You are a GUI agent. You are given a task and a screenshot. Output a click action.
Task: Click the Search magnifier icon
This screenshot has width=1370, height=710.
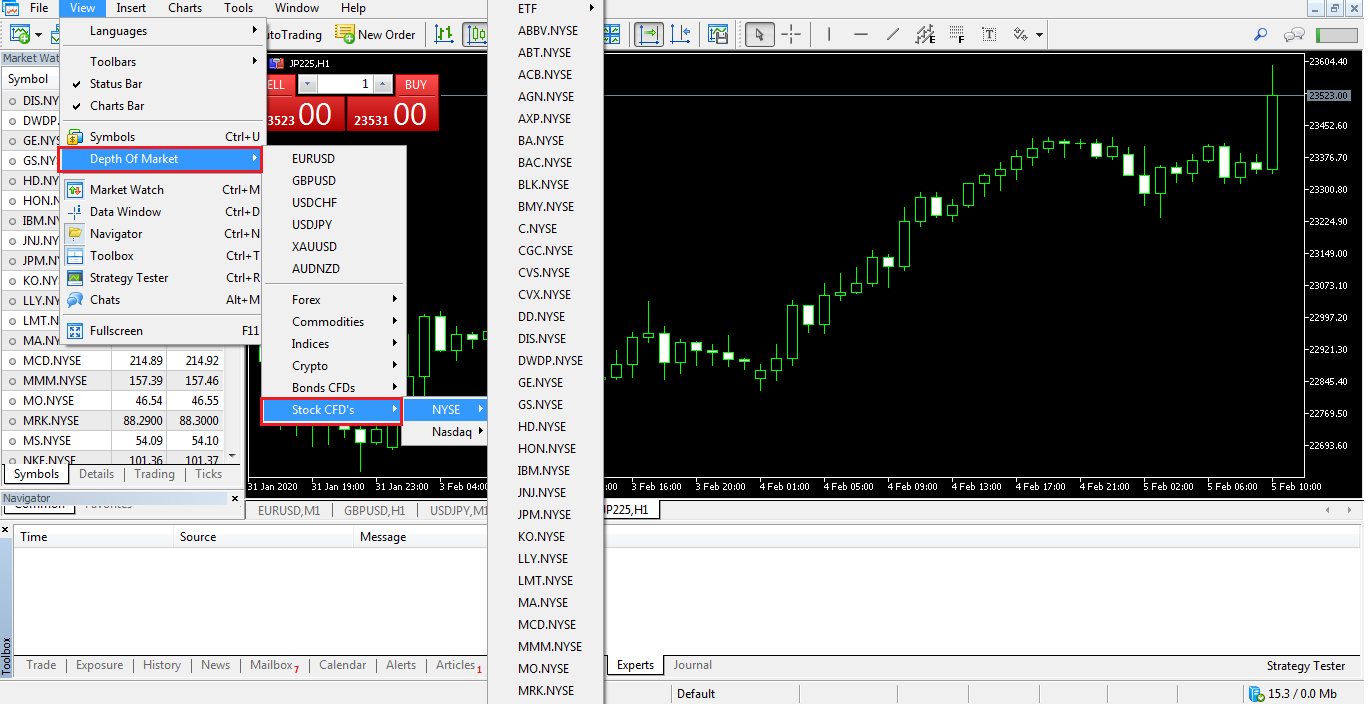1261,35
